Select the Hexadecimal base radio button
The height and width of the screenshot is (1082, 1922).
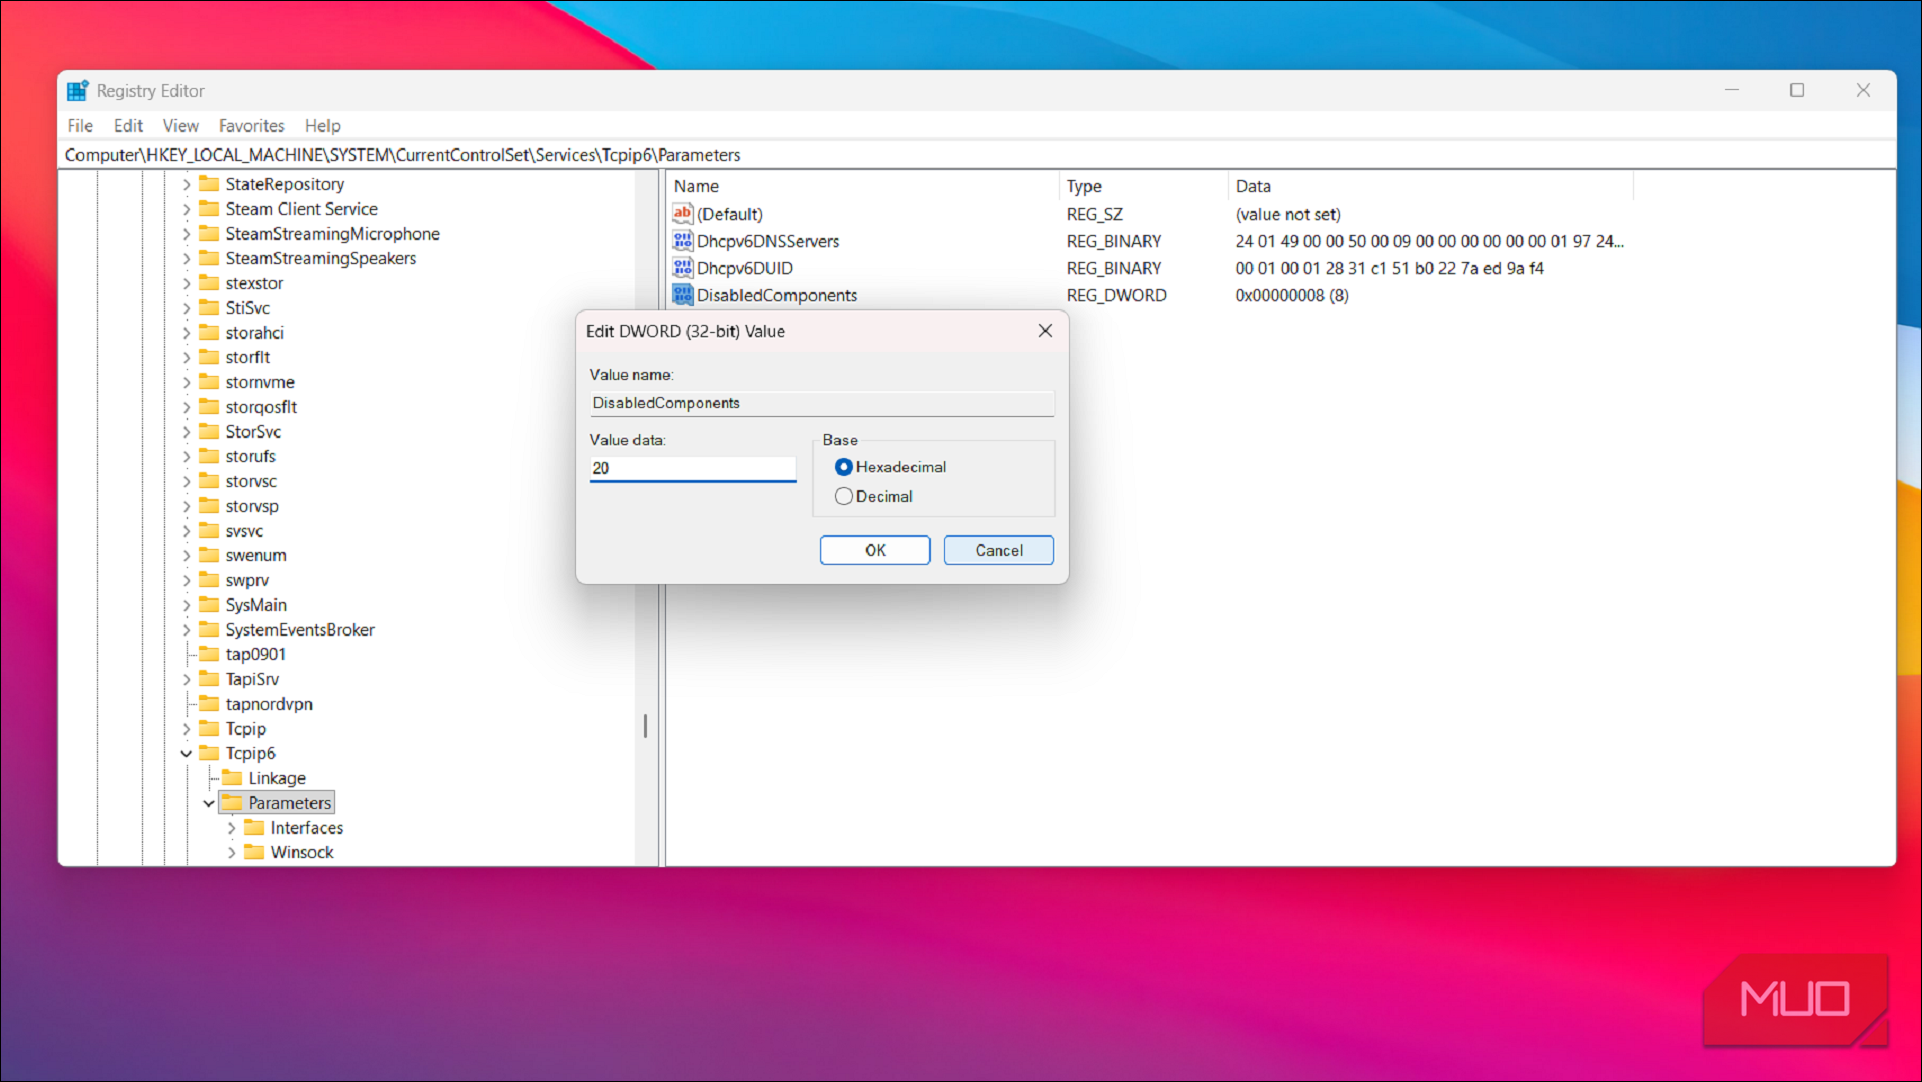pyautogui.click(x=844, y=467)
